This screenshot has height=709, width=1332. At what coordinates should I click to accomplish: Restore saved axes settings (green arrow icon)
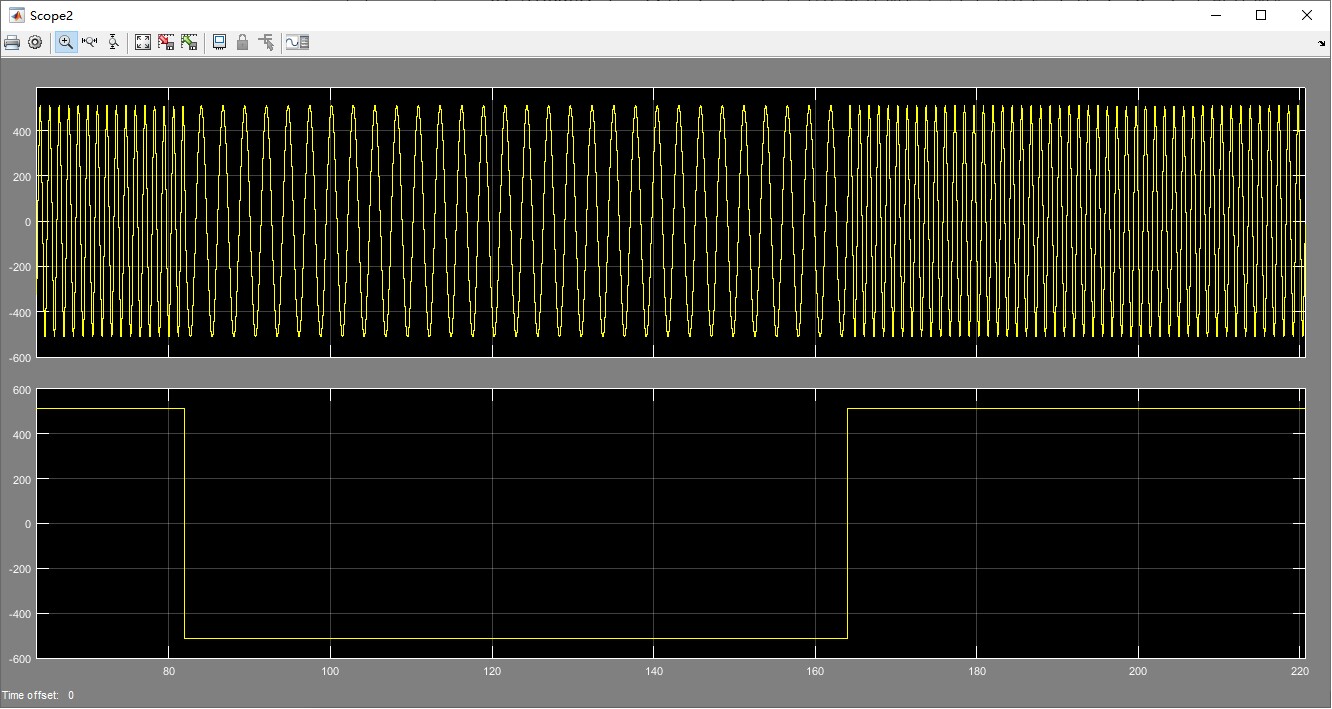pyautogui.click(x=189, y=42)
